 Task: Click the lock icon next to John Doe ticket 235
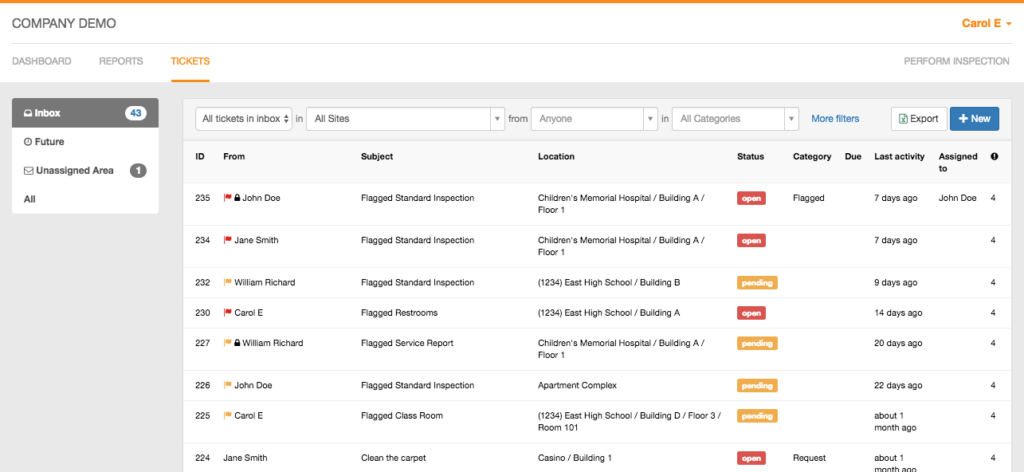pos(237,198)
